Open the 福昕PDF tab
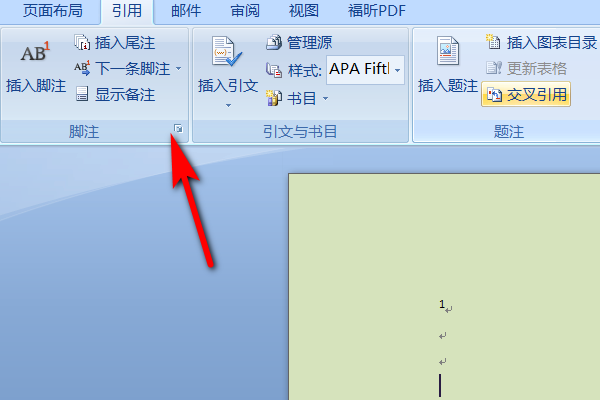Viewport: 600px width, 400px height. [377, 11]
